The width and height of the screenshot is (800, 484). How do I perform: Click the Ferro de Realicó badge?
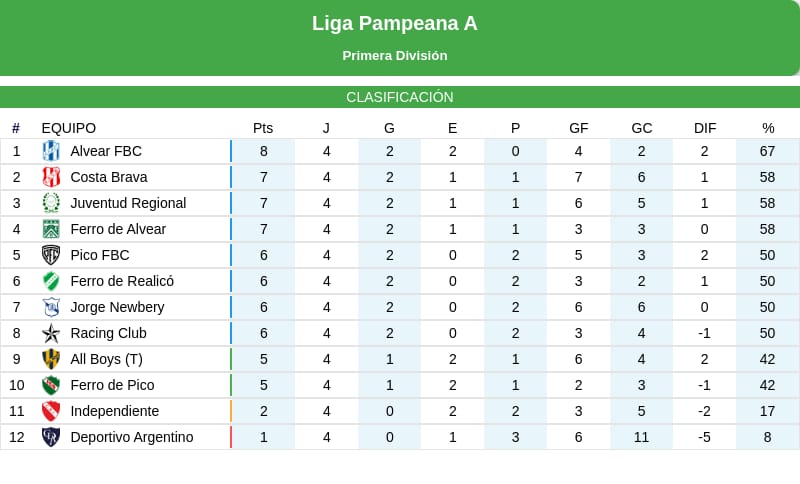51,281
